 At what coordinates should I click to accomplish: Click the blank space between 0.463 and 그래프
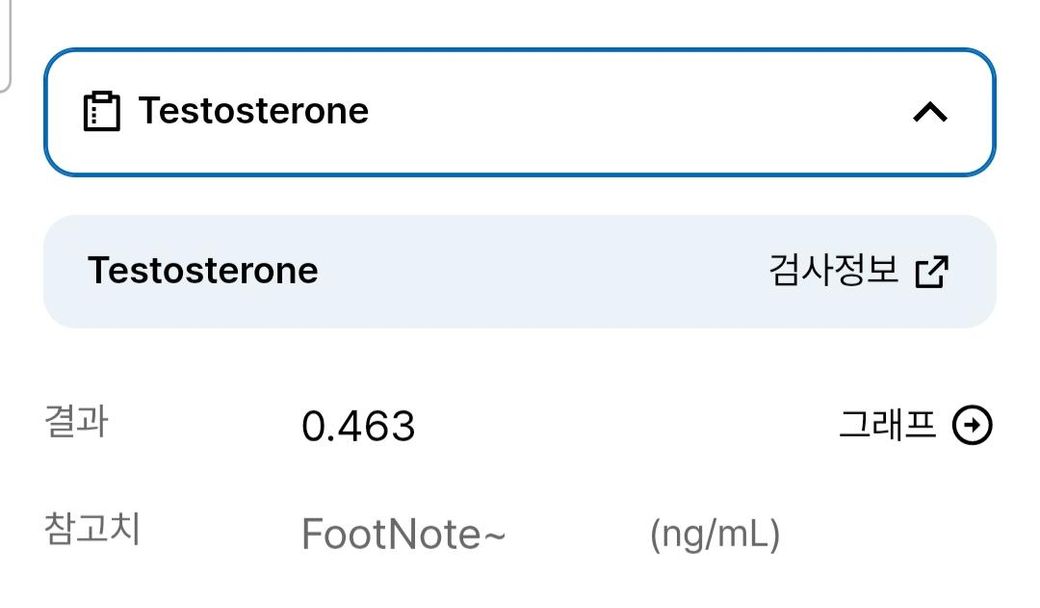click(x=620, y=427)
